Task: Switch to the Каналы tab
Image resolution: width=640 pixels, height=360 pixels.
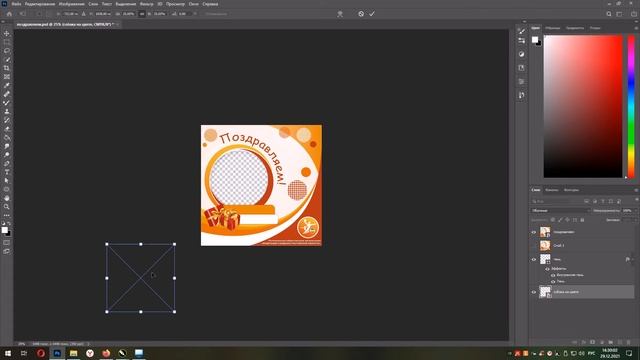Action: click(x=551, y=190)
